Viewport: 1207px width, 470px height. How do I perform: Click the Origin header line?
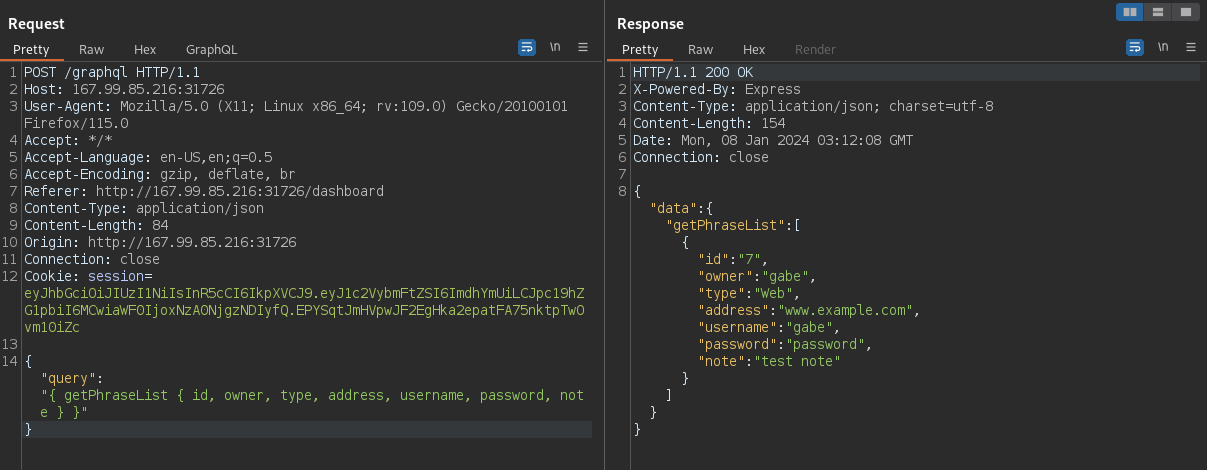point(160,242)
